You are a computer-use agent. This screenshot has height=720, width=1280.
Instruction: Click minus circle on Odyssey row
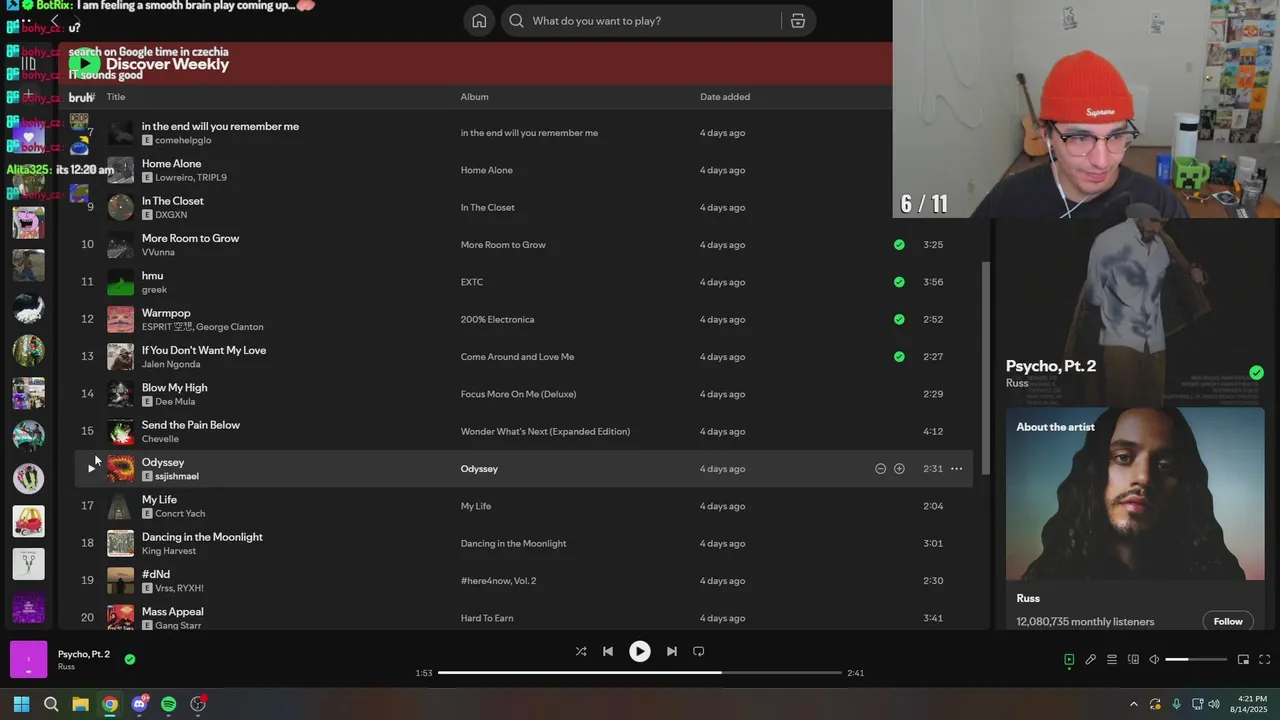pyautogui.click(x=880, y=469)
